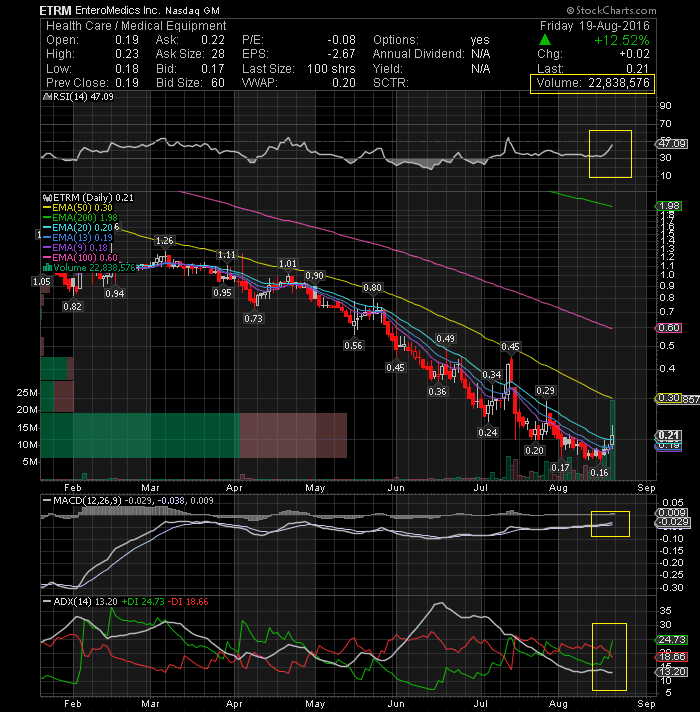Click the 13.20 ADX axis tag
Image resolution: width=700 pixels, height=712 pixels.
tap(672, 672)
